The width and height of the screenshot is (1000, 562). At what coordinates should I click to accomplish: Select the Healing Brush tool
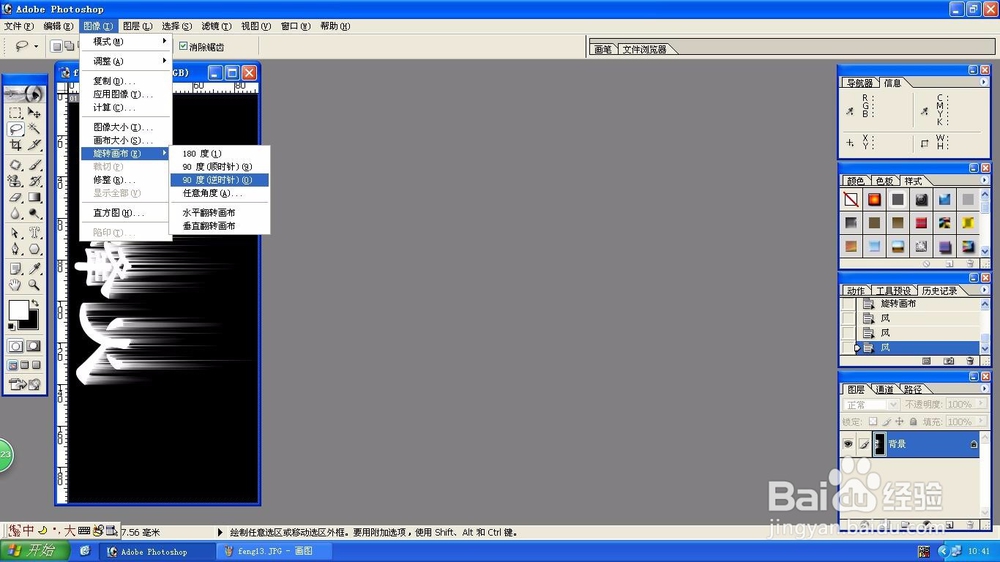click(15, 165)
